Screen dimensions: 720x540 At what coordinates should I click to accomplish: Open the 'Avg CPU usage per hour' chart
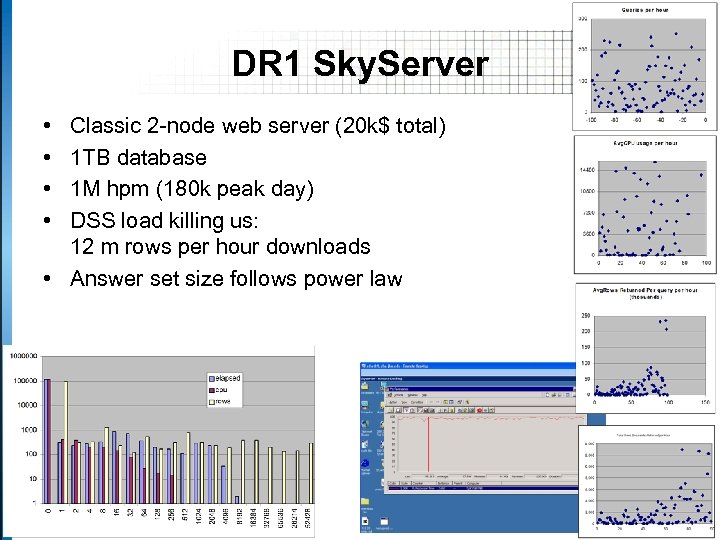pyautogui.click(x=645, y=204)
